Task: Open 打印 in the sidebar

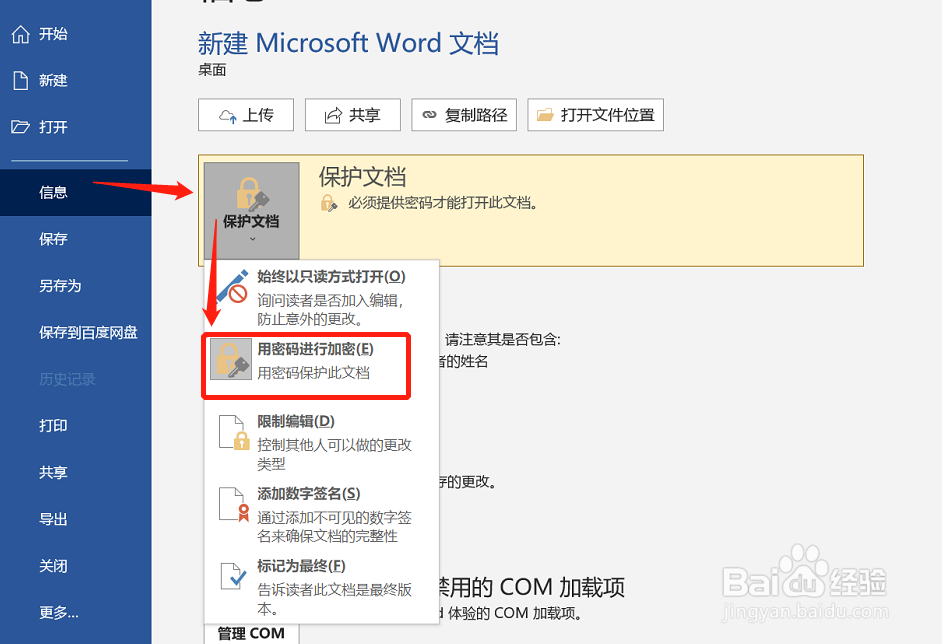Action: coord(76,426)
